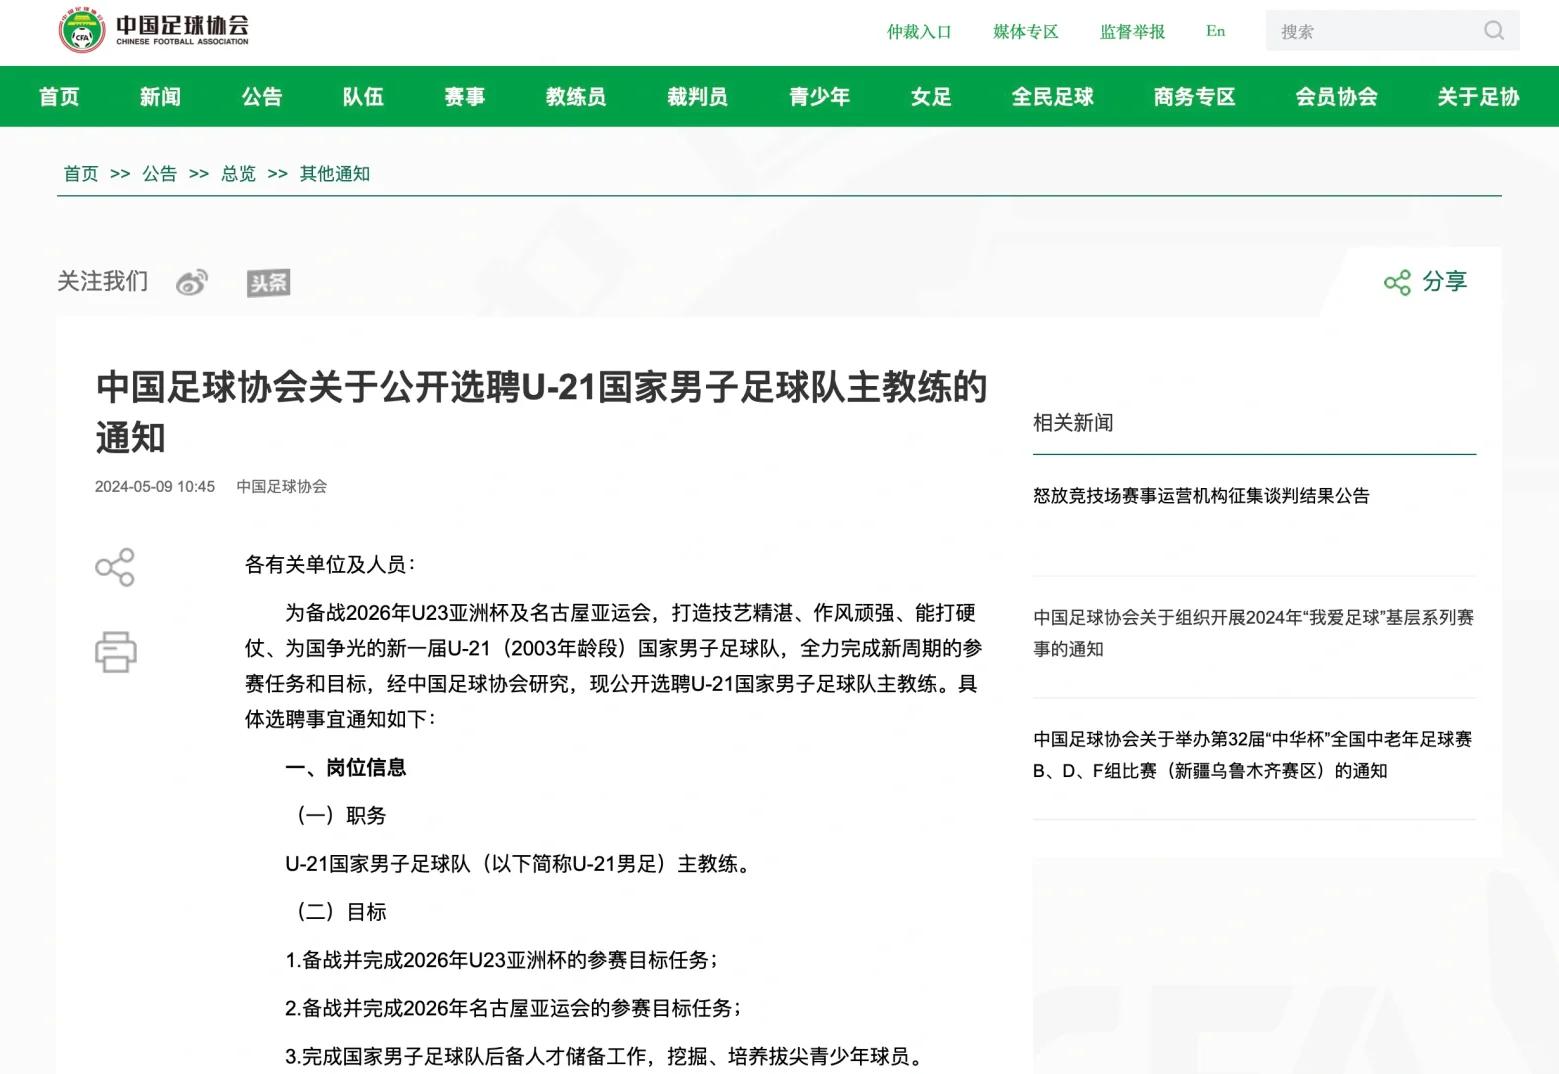Click the 仲裁入口 top link
The image size is (1559, 1074).
(919, 31)
